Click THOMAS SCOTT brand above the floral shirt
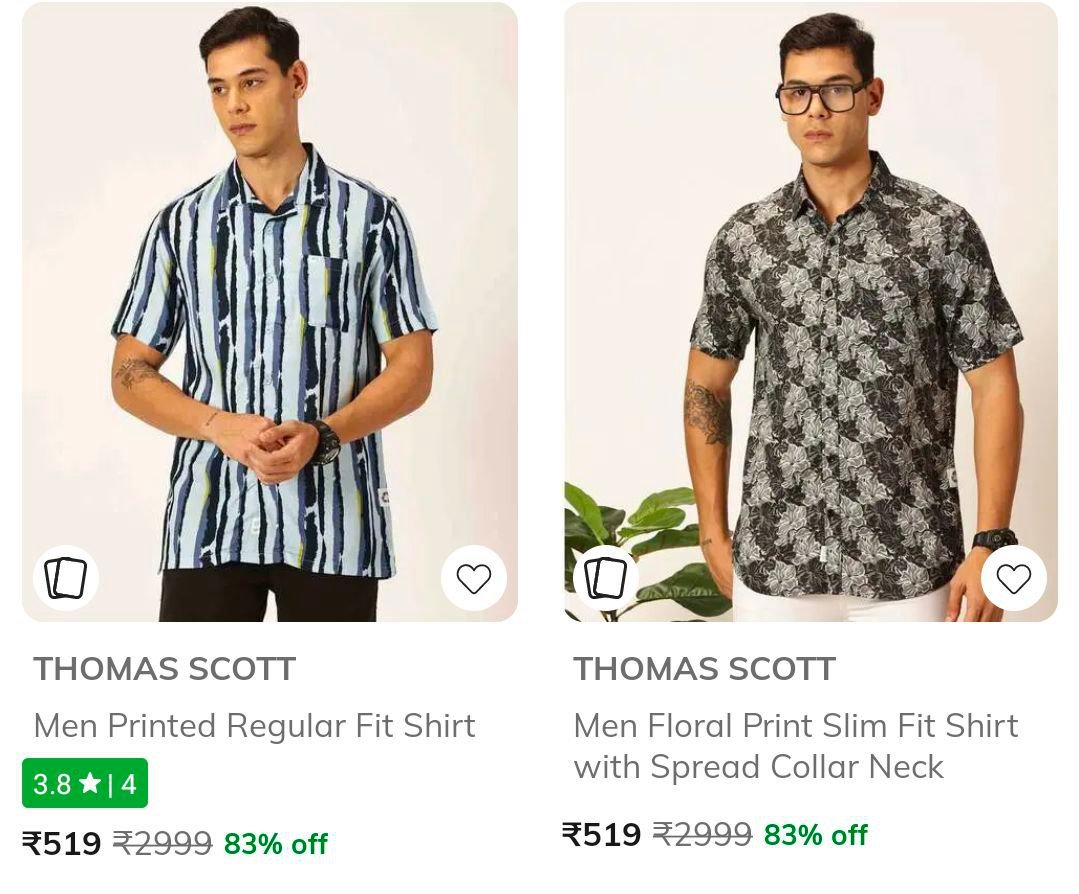The width and height of the screenshot is (1079, 894). pos(704,669)
